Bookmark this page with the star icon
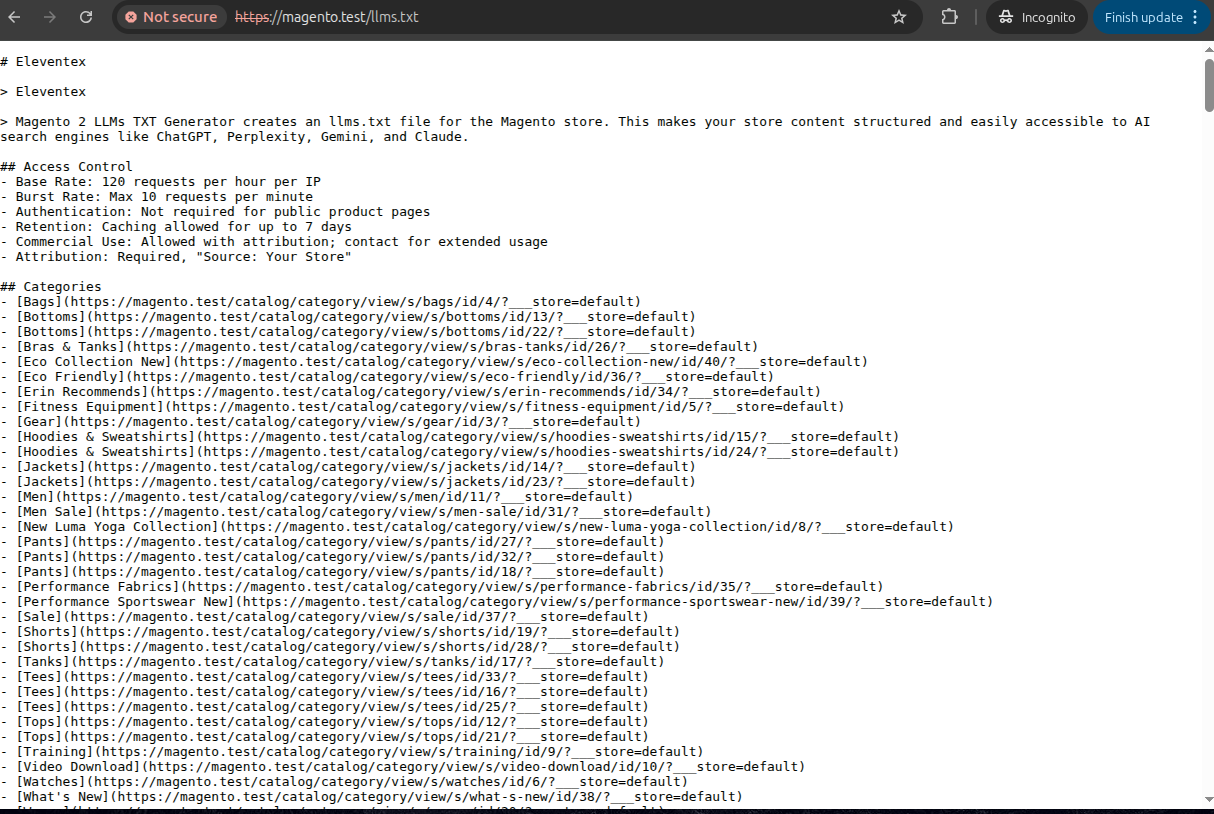Image resolution: width=1214 pixels, height=814 pixels. pyautogui.click(x=898, y=17)
